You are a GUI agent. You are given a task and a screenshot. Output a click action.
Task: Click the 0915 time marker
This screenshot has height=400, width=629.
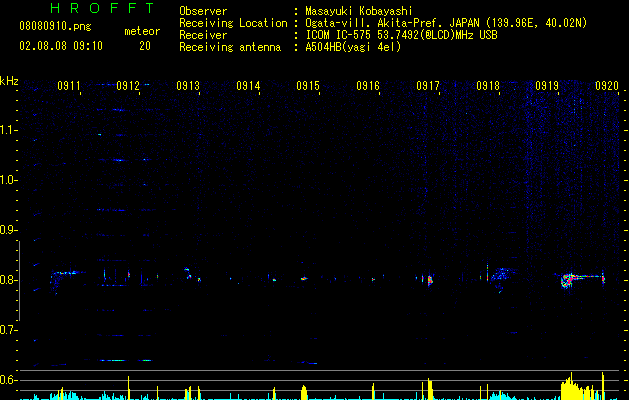308,85
